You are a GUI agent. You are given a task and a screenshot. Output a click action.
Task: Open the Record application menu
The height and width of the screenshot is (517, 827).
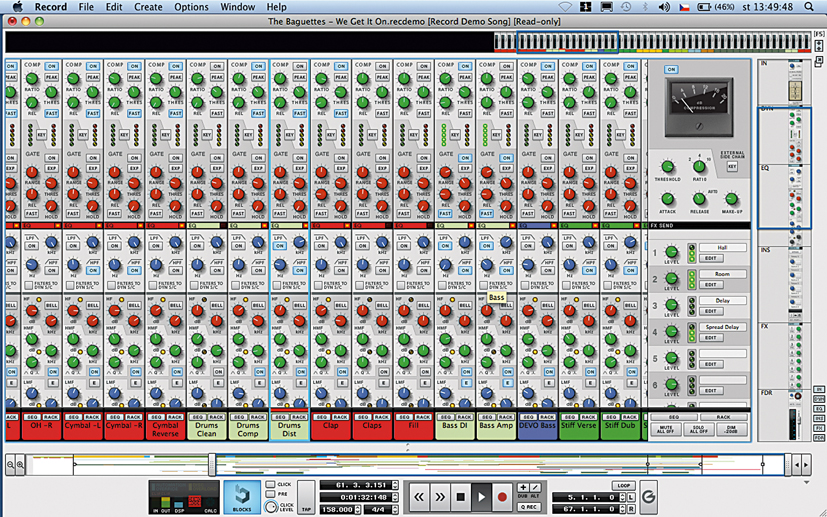[51, 7]
